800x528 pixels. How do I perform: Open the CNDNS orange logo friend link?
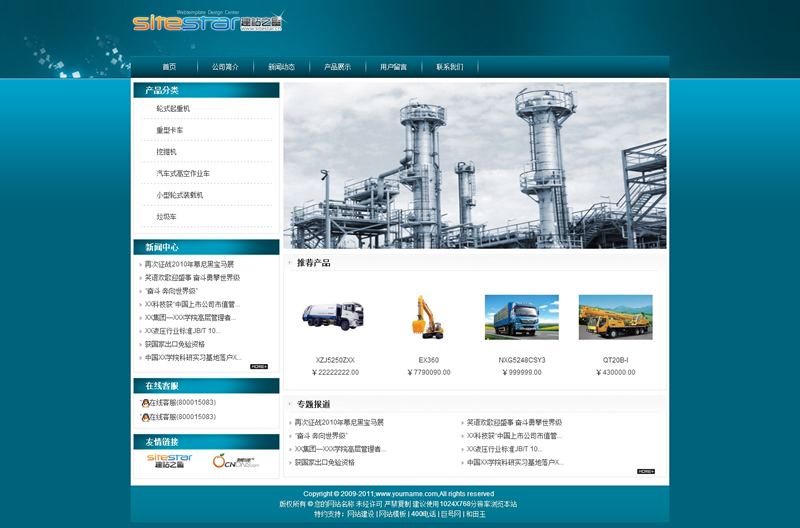(x=235, y=461)
